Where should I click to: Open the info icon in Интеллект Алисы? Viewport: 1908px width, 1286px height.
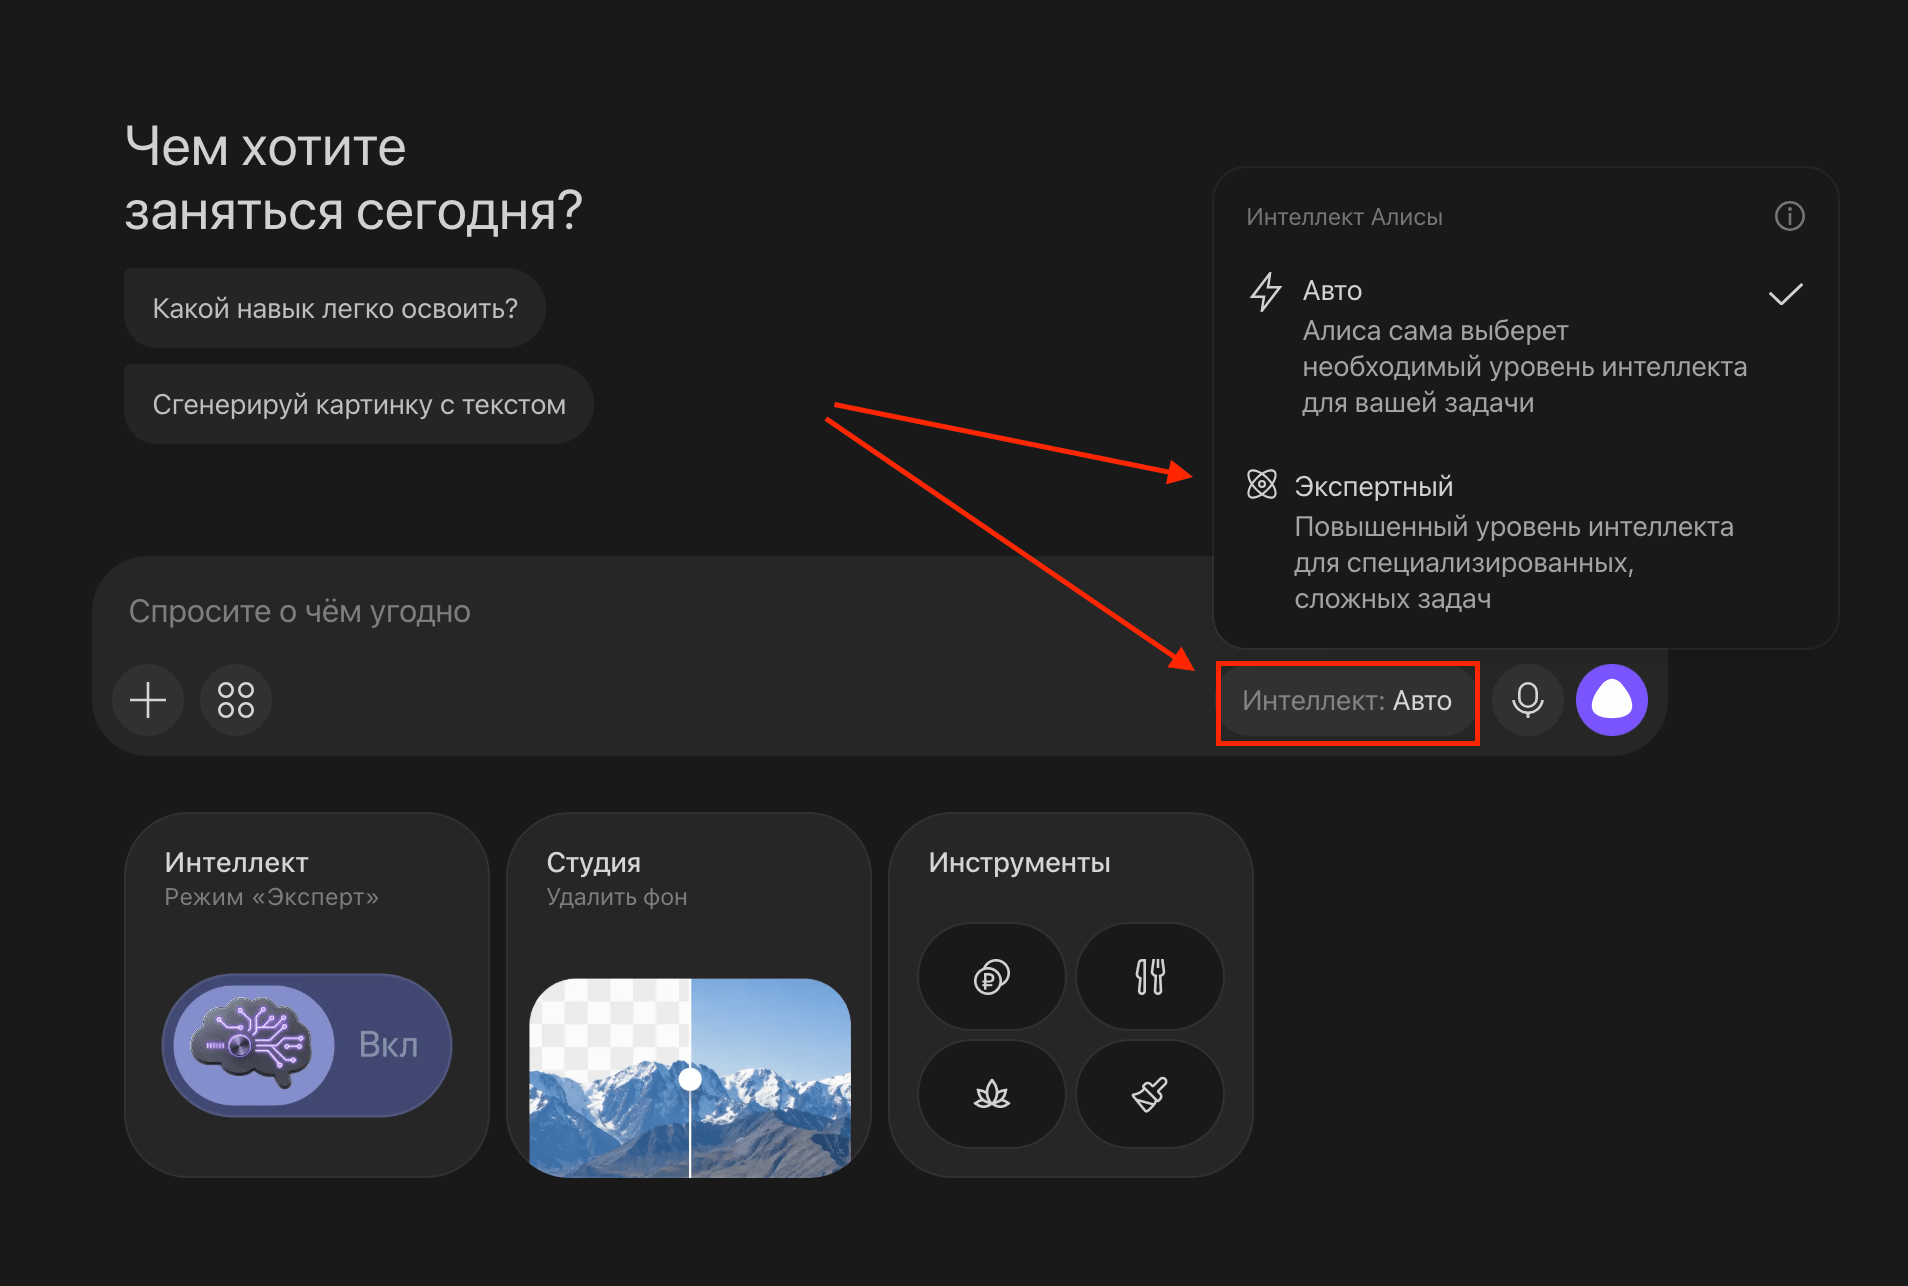1789,216
